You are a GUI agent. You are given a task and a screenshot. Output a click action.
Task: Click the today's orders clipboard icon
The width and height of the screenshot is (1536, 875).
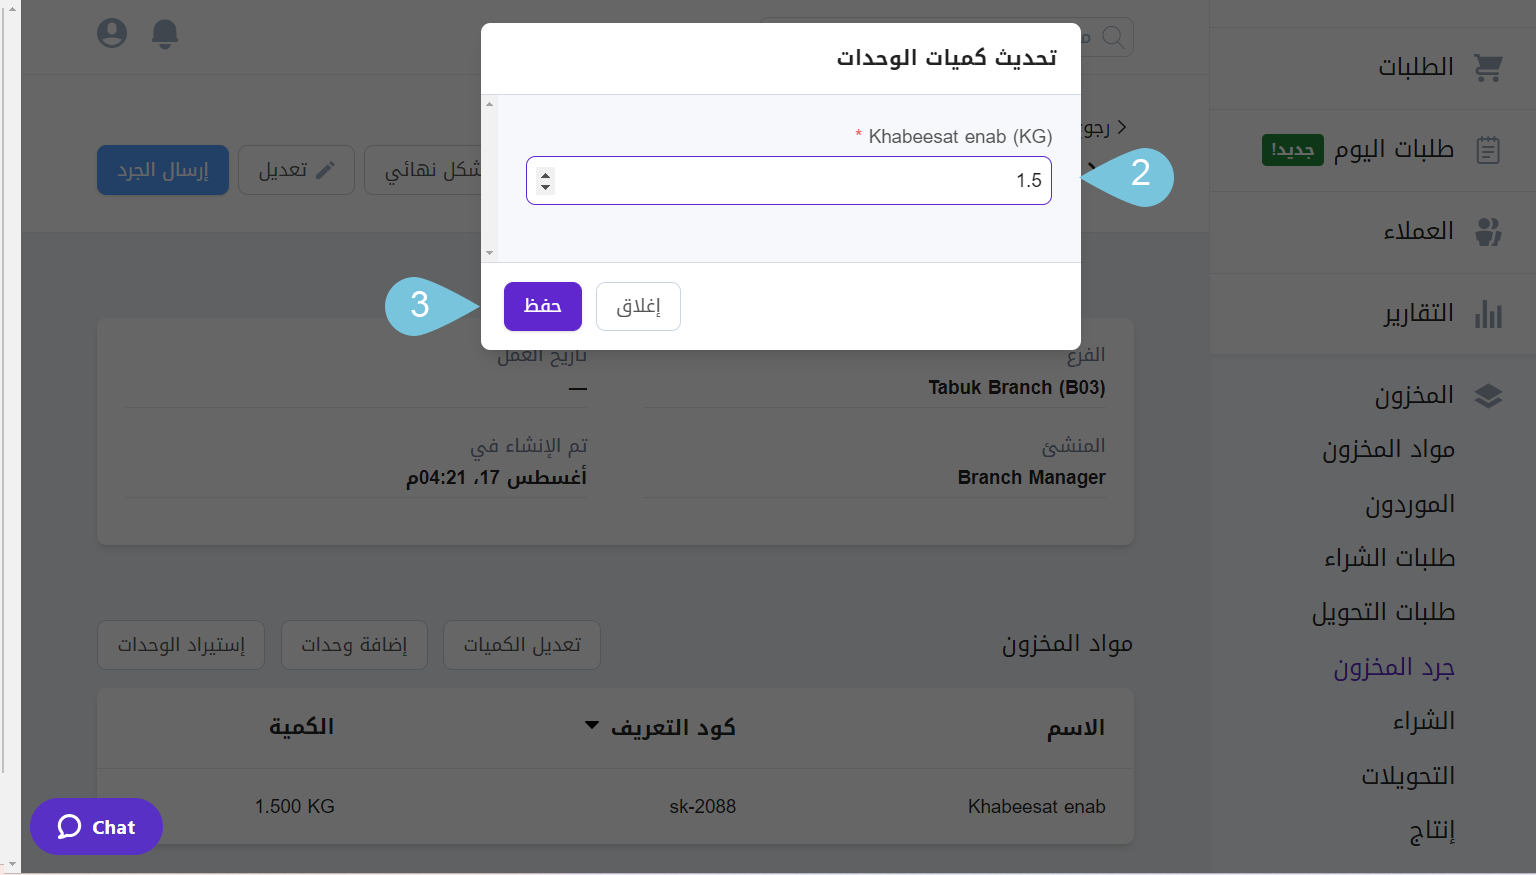coord(1488,150)
